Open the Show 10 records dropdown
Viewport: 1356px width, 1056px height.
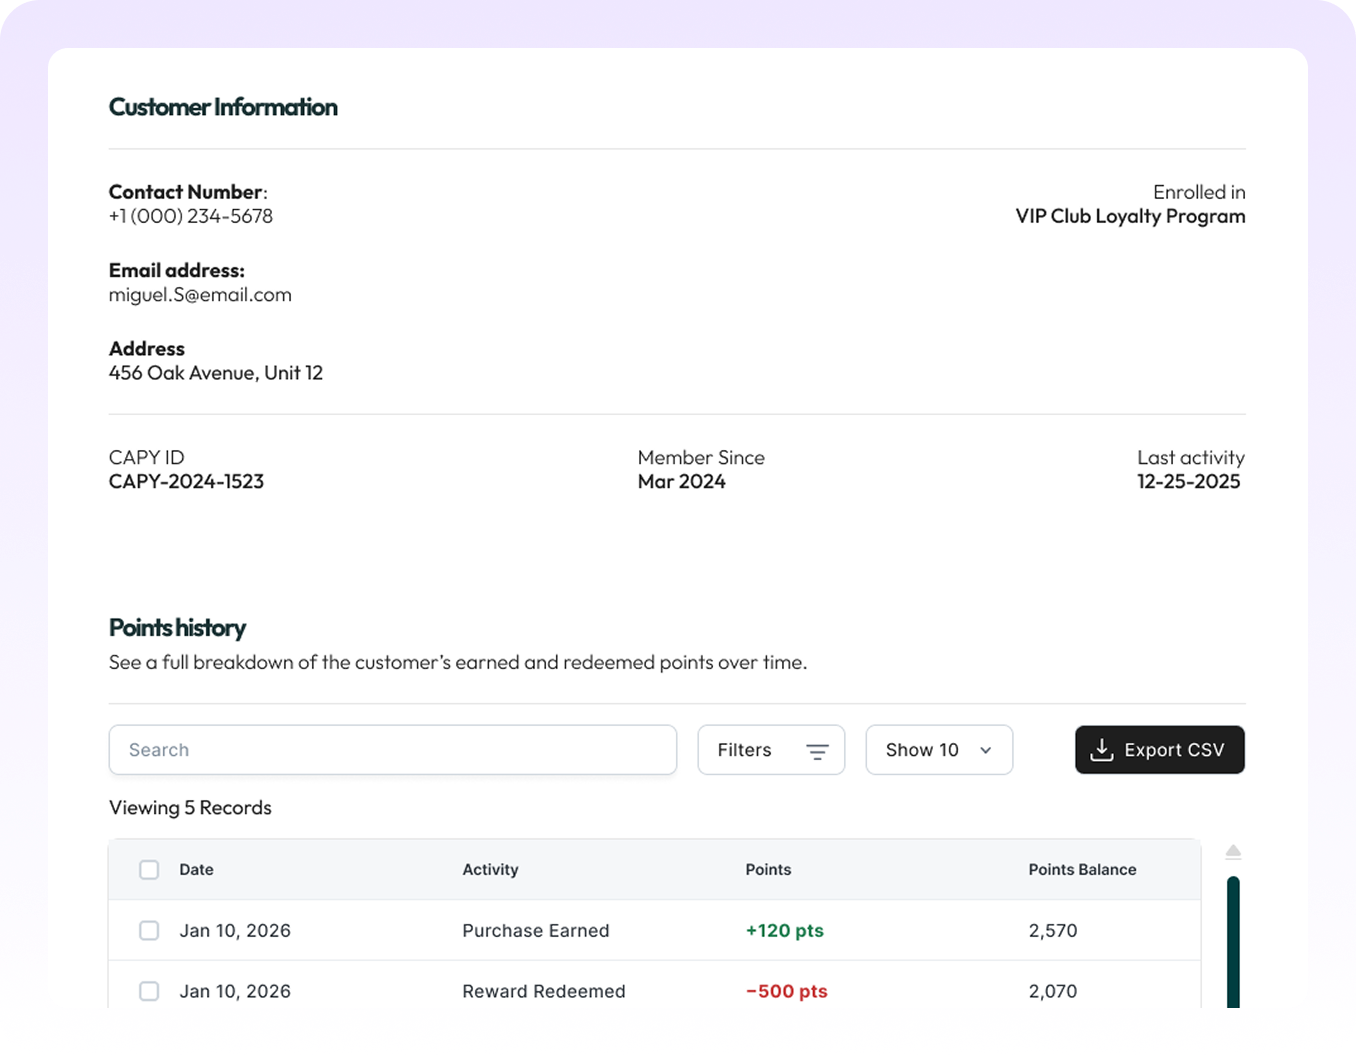point(938,750)
